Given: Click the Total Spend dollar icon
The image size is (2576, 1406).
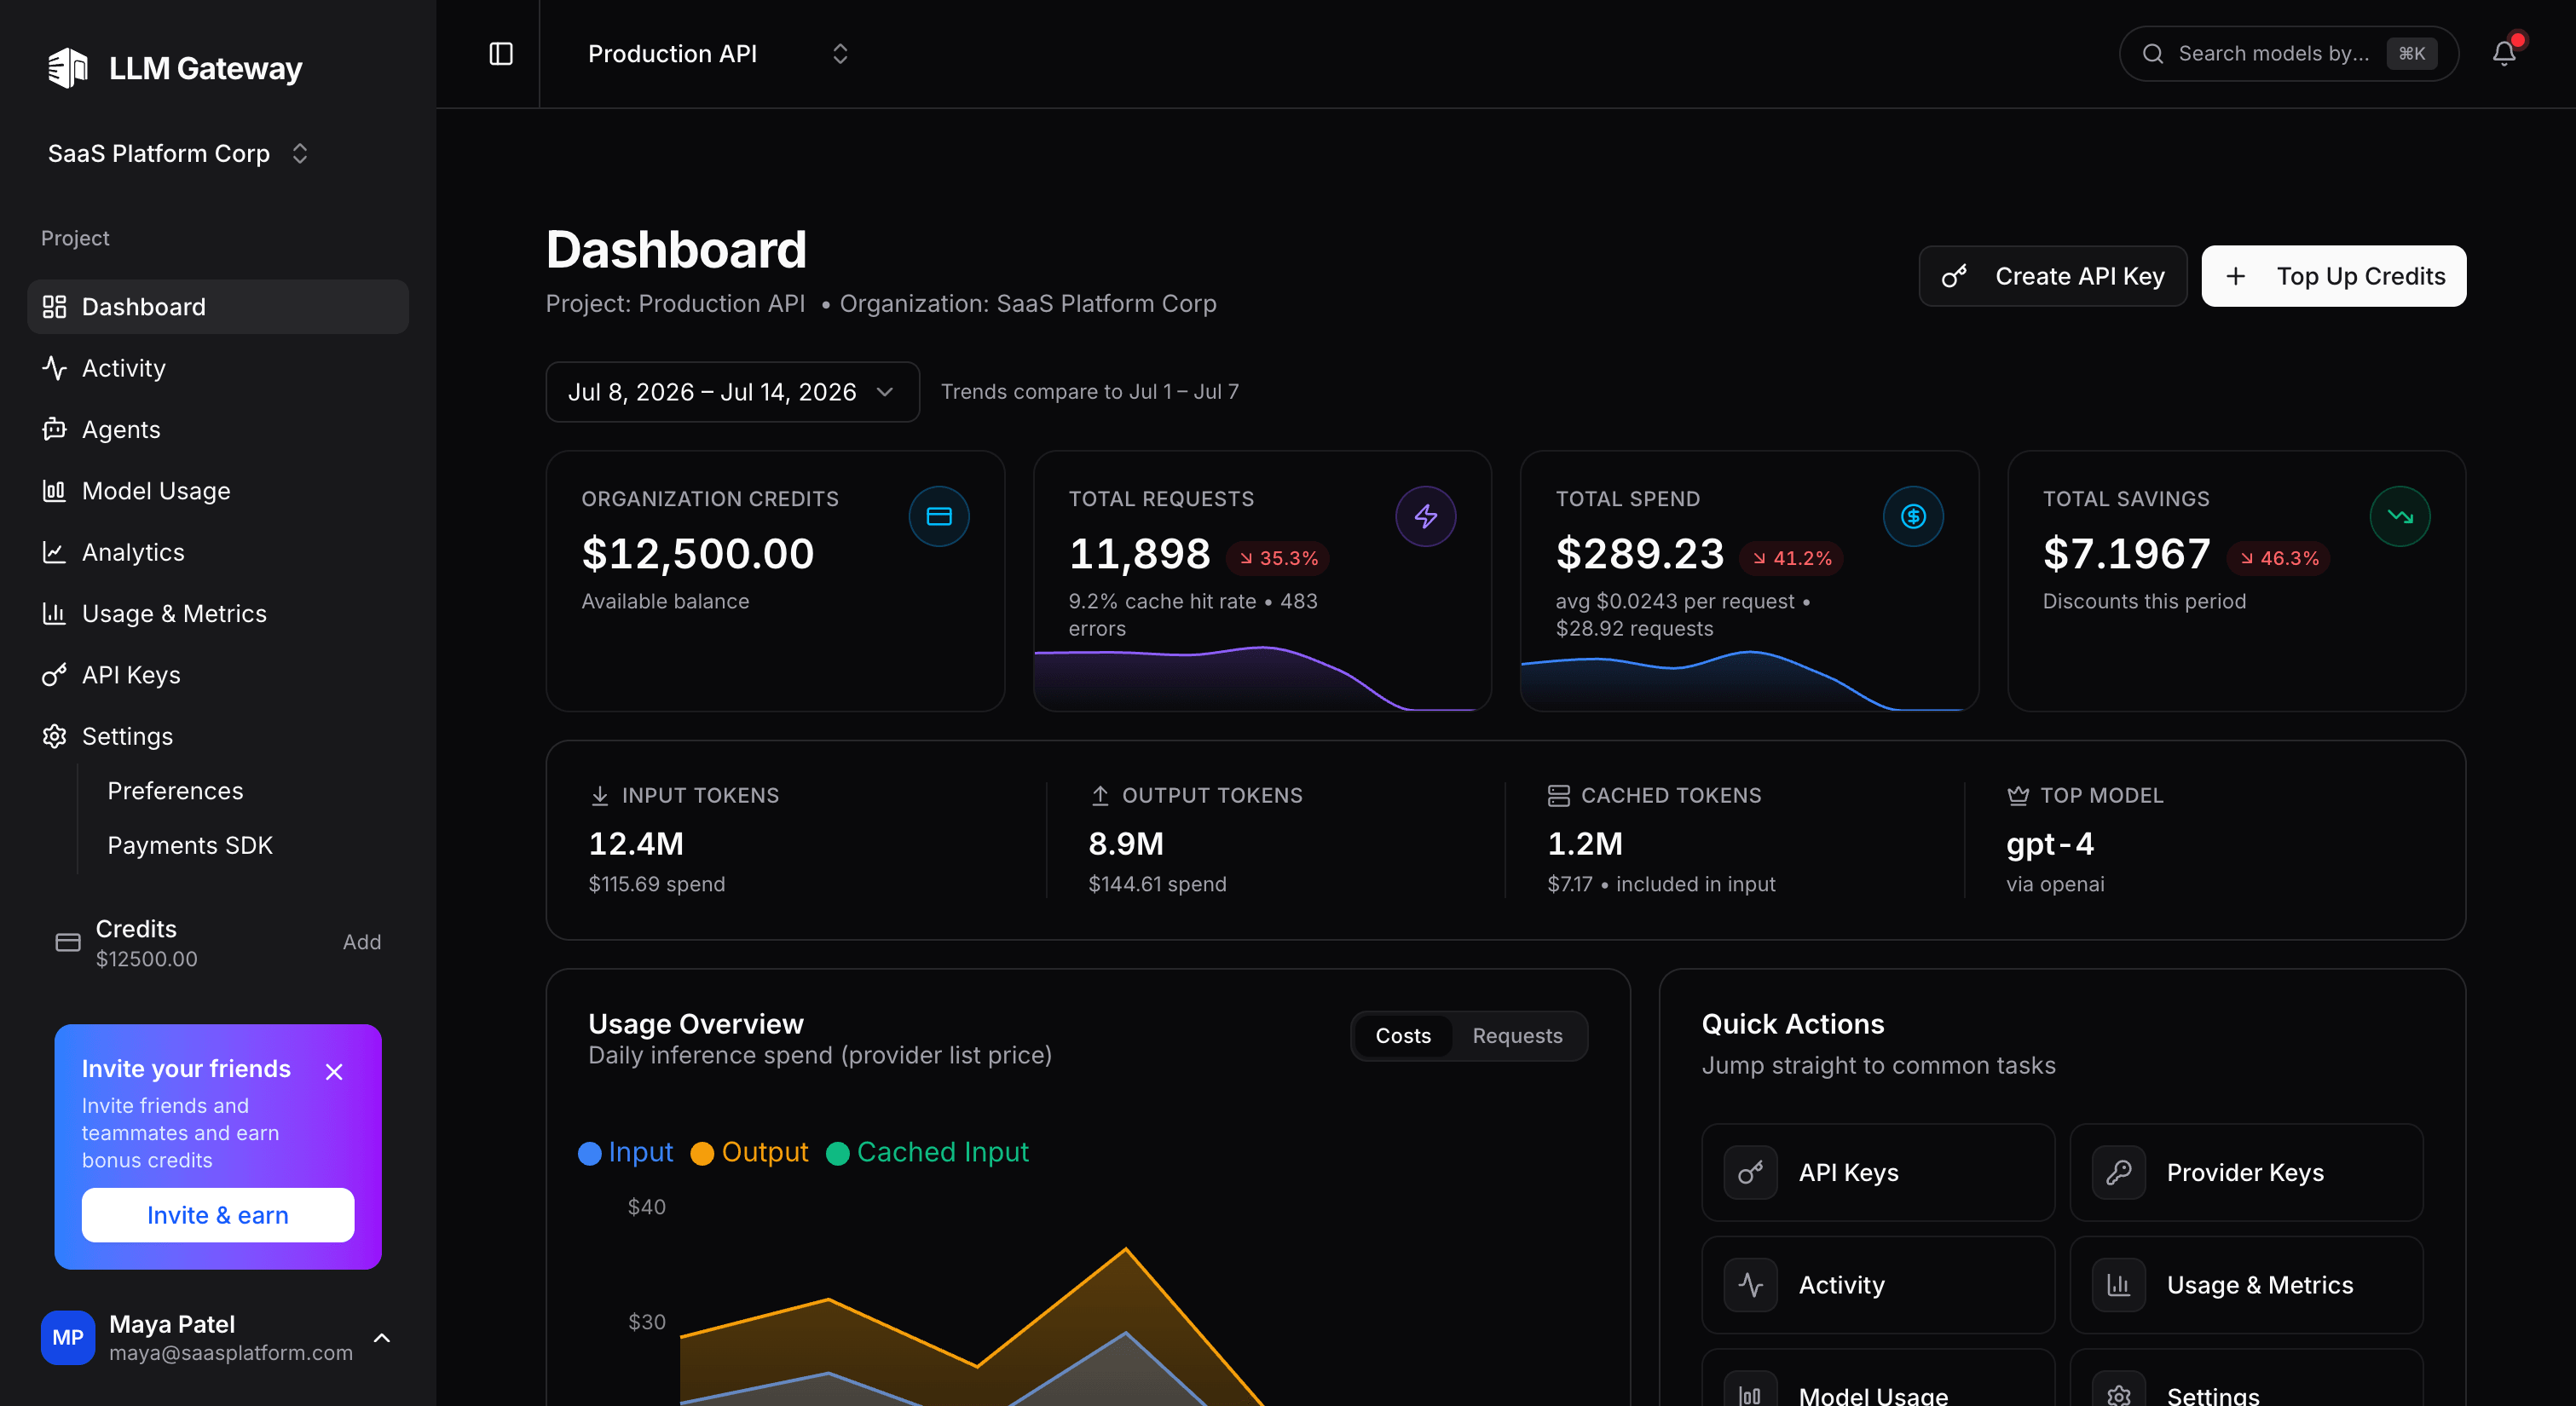Looking at the screenshot, I should point(1913,516).
